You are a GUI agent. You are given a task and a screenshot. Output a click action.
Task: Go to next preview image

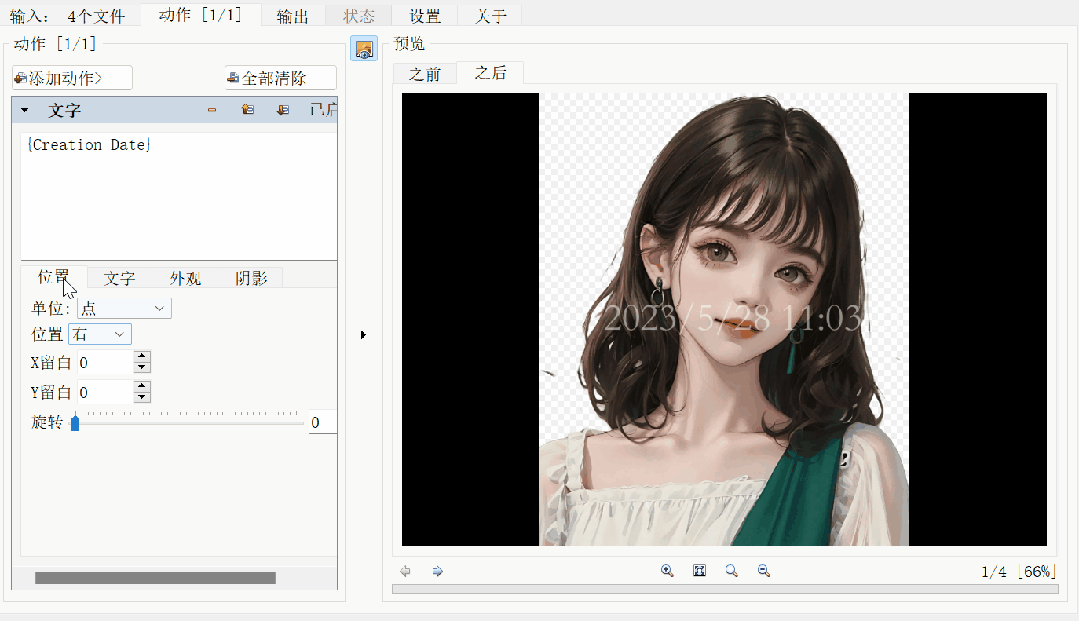pos(438,571)
